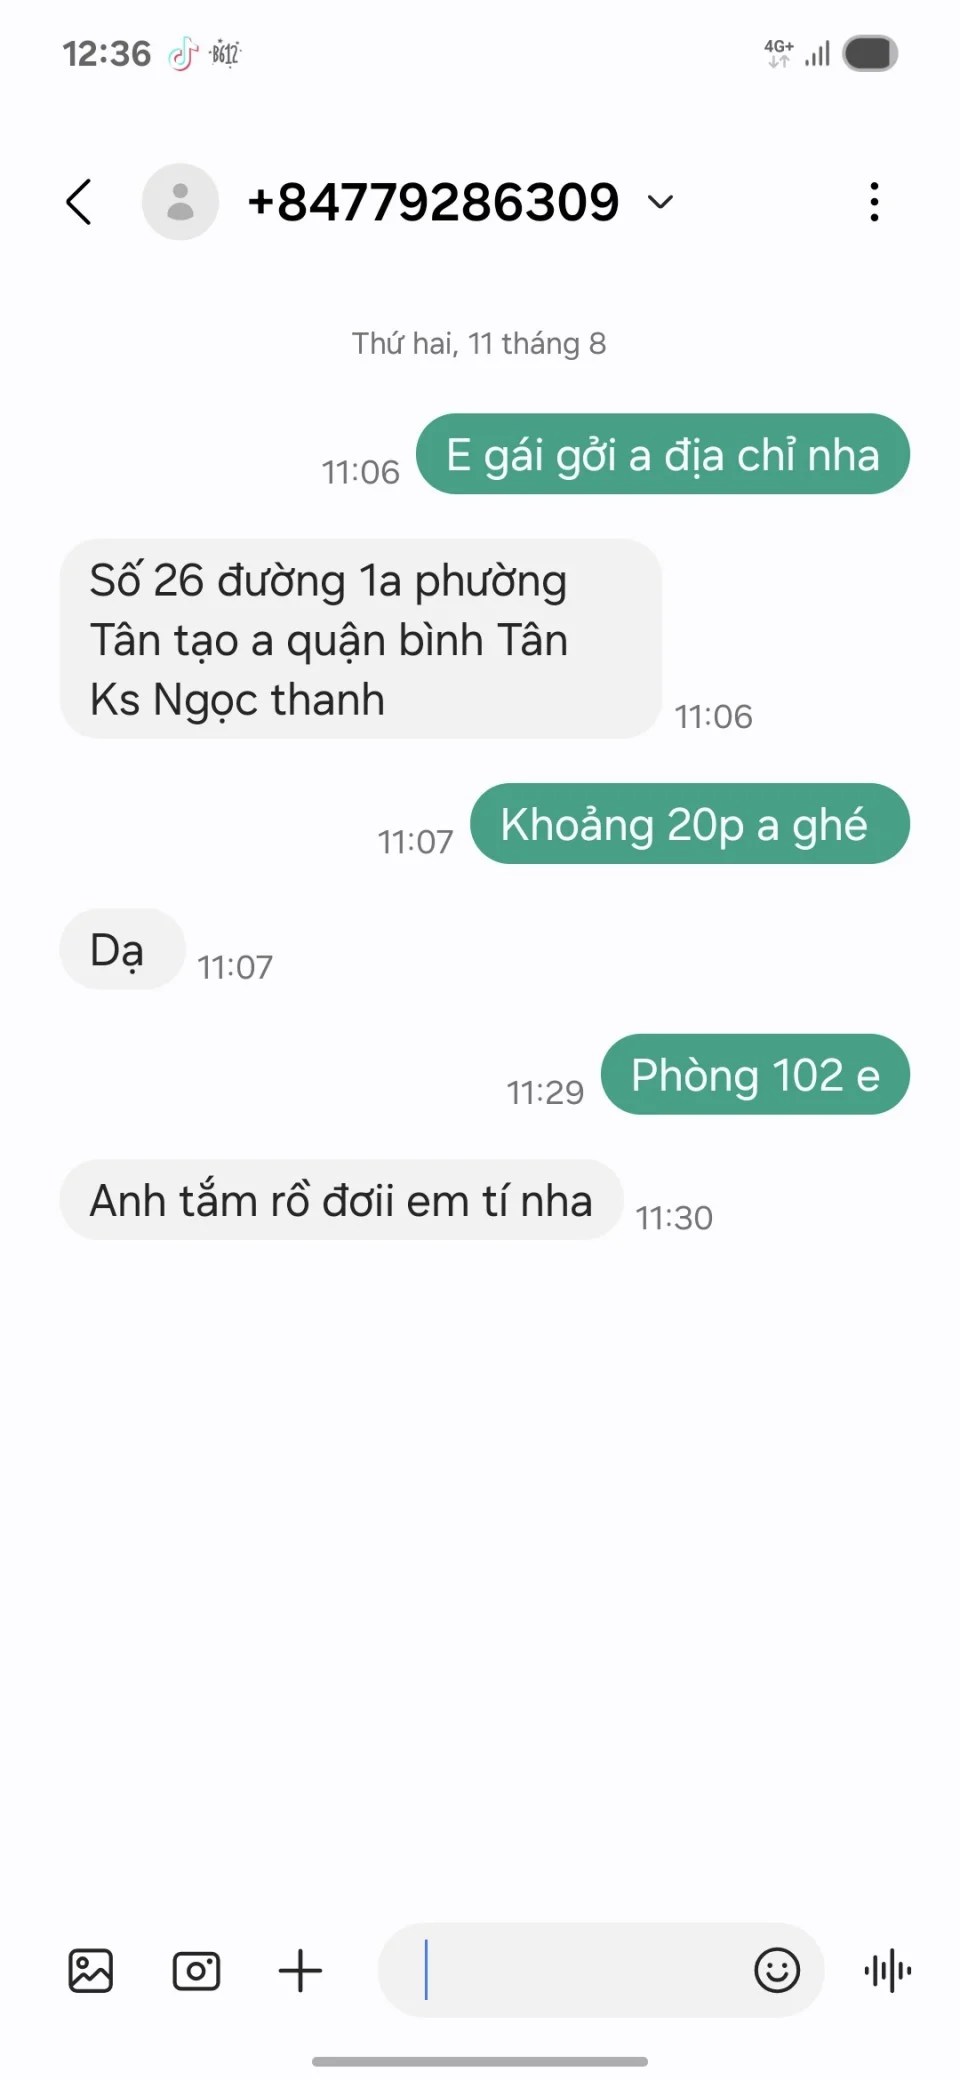The image size is (960, 2080).
Task: Tap the phone number +84779286309 title
Action: click(x=433, y=203)
